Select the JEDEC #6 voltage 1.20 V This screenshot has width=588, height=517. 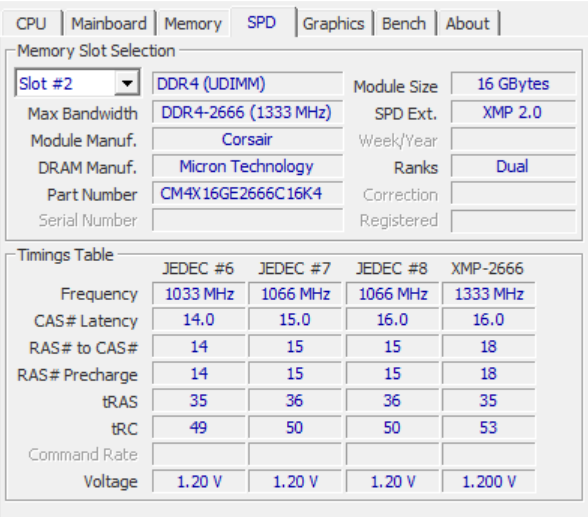(199, 482)
